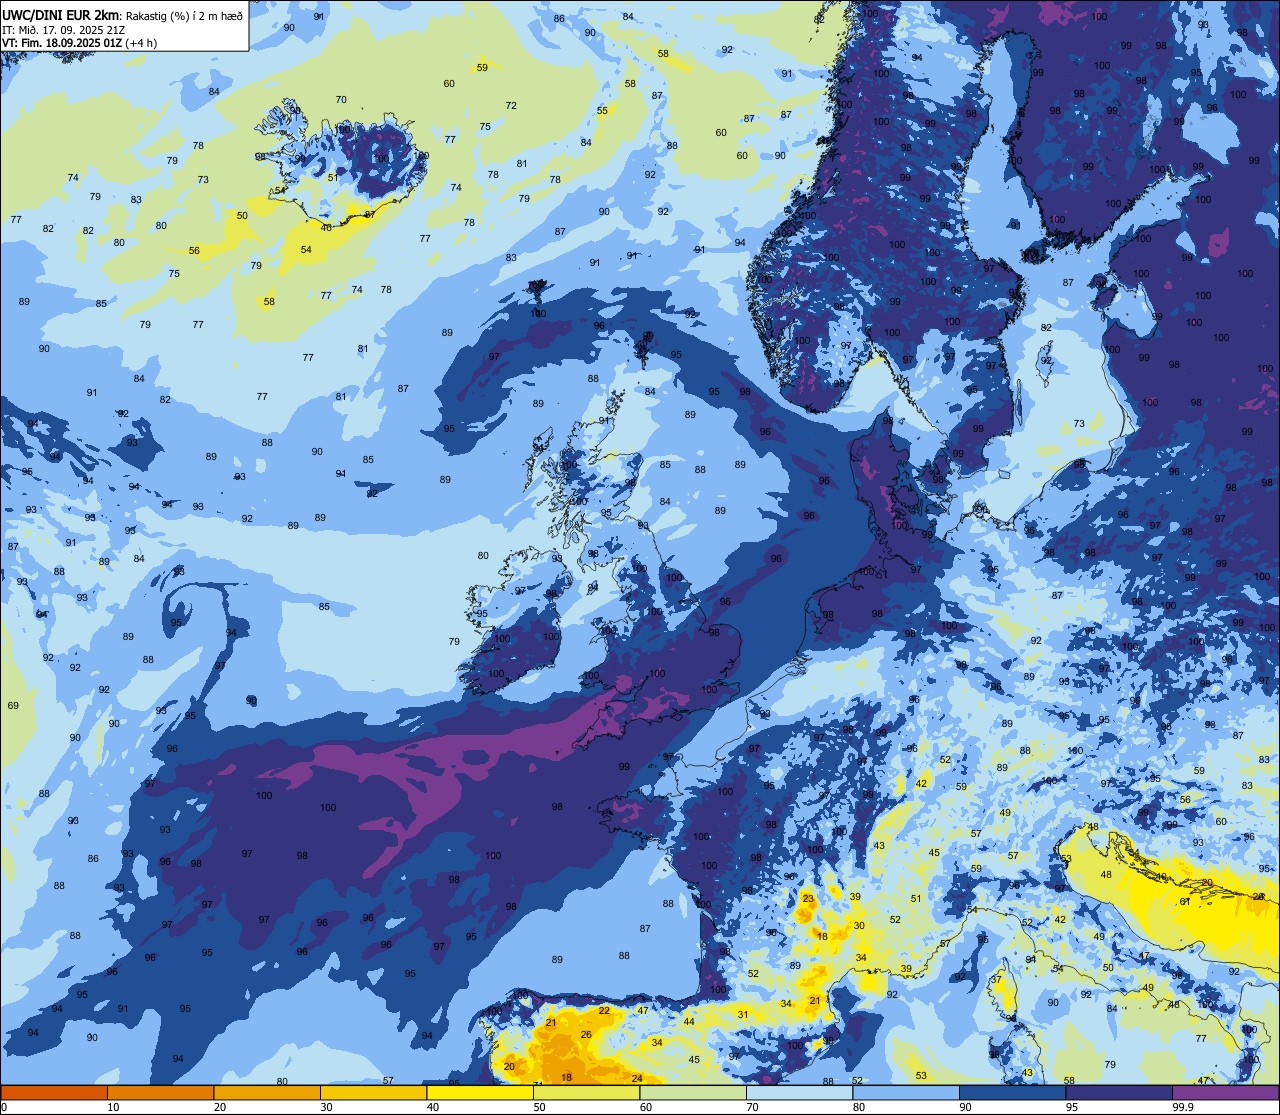Click the value 69 at the far western edge
The width and height of the screenshot is (1280, 1115).
(x=13, y=705)
